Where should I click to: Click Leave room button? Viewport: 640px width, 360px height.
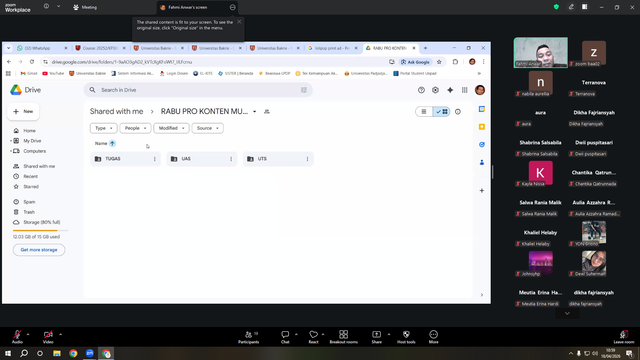624,337
